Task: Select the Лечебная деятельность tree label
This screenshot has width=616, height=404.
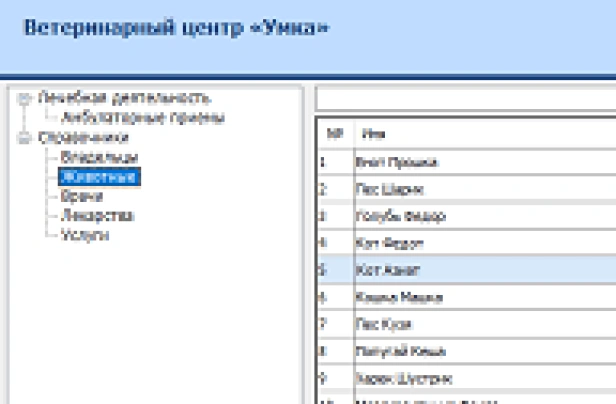Action: [123, 98]
